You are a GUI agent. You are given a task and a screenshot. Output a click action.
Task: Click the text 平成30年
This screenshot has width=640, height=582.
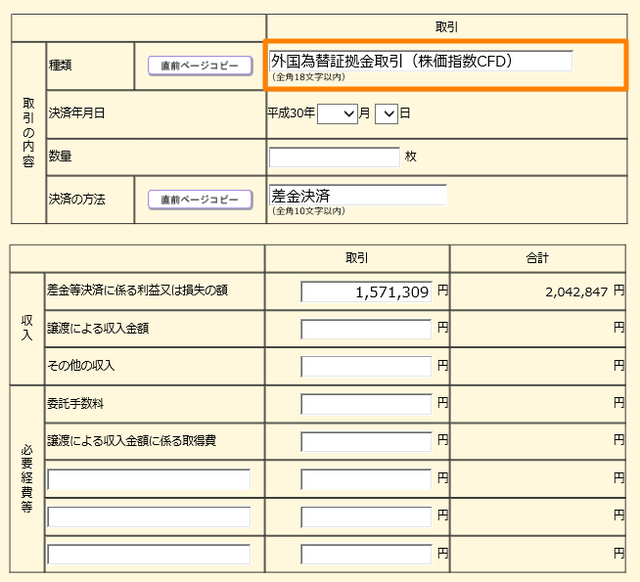pyautogui.click(x=291, y=113)
